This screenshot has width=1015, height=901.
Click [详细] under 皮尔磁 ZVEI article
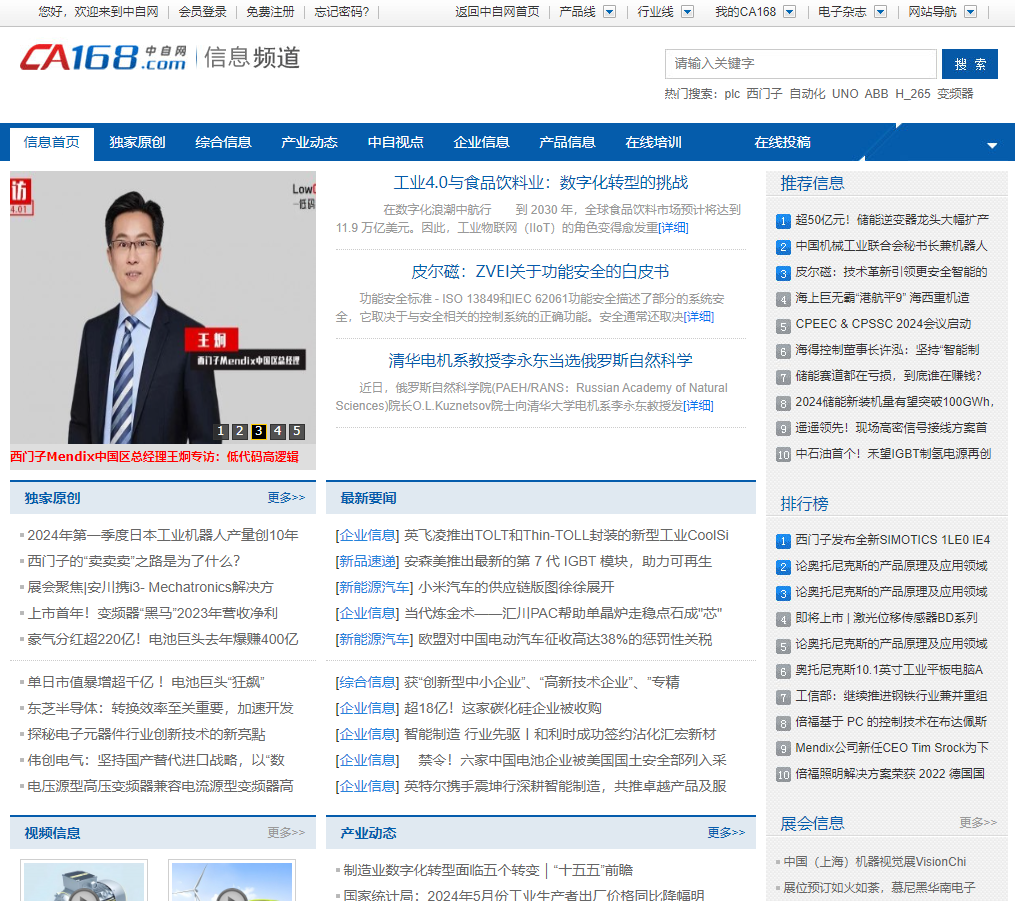pyautogui.click(x=698, y=317)
